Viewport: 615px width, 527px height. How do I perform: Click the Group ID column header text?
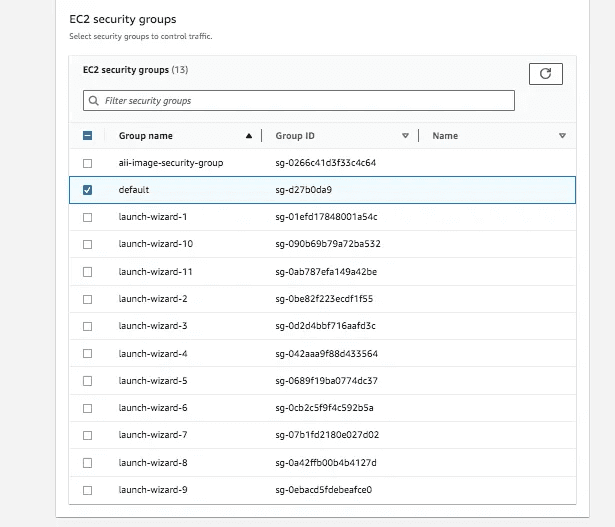point(295,136)
